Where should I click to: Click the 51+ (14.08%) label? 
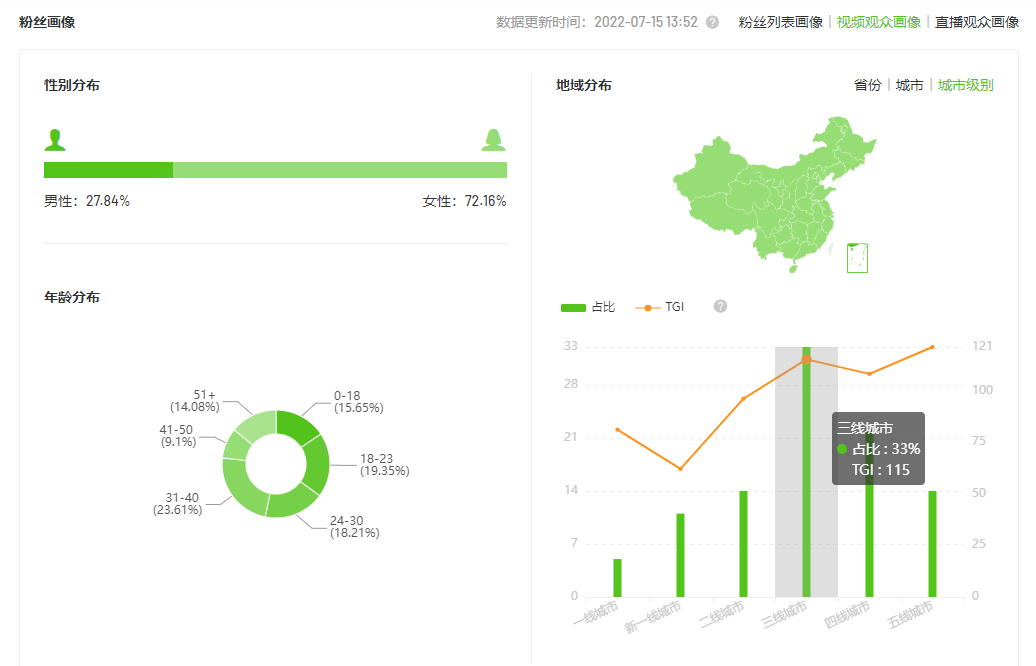(195, 400)
